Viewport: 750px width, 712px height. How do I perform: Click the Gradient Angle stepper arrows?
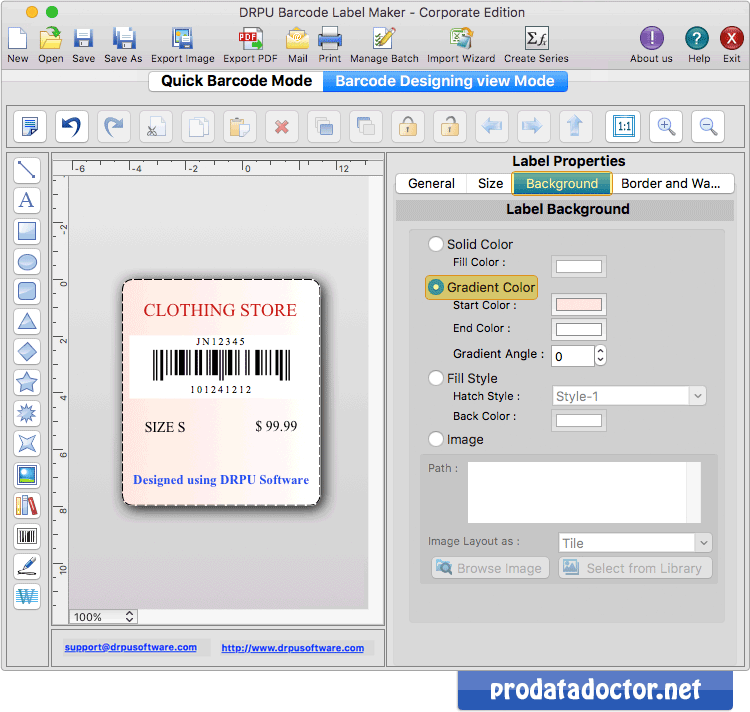[x=600, y=356]
